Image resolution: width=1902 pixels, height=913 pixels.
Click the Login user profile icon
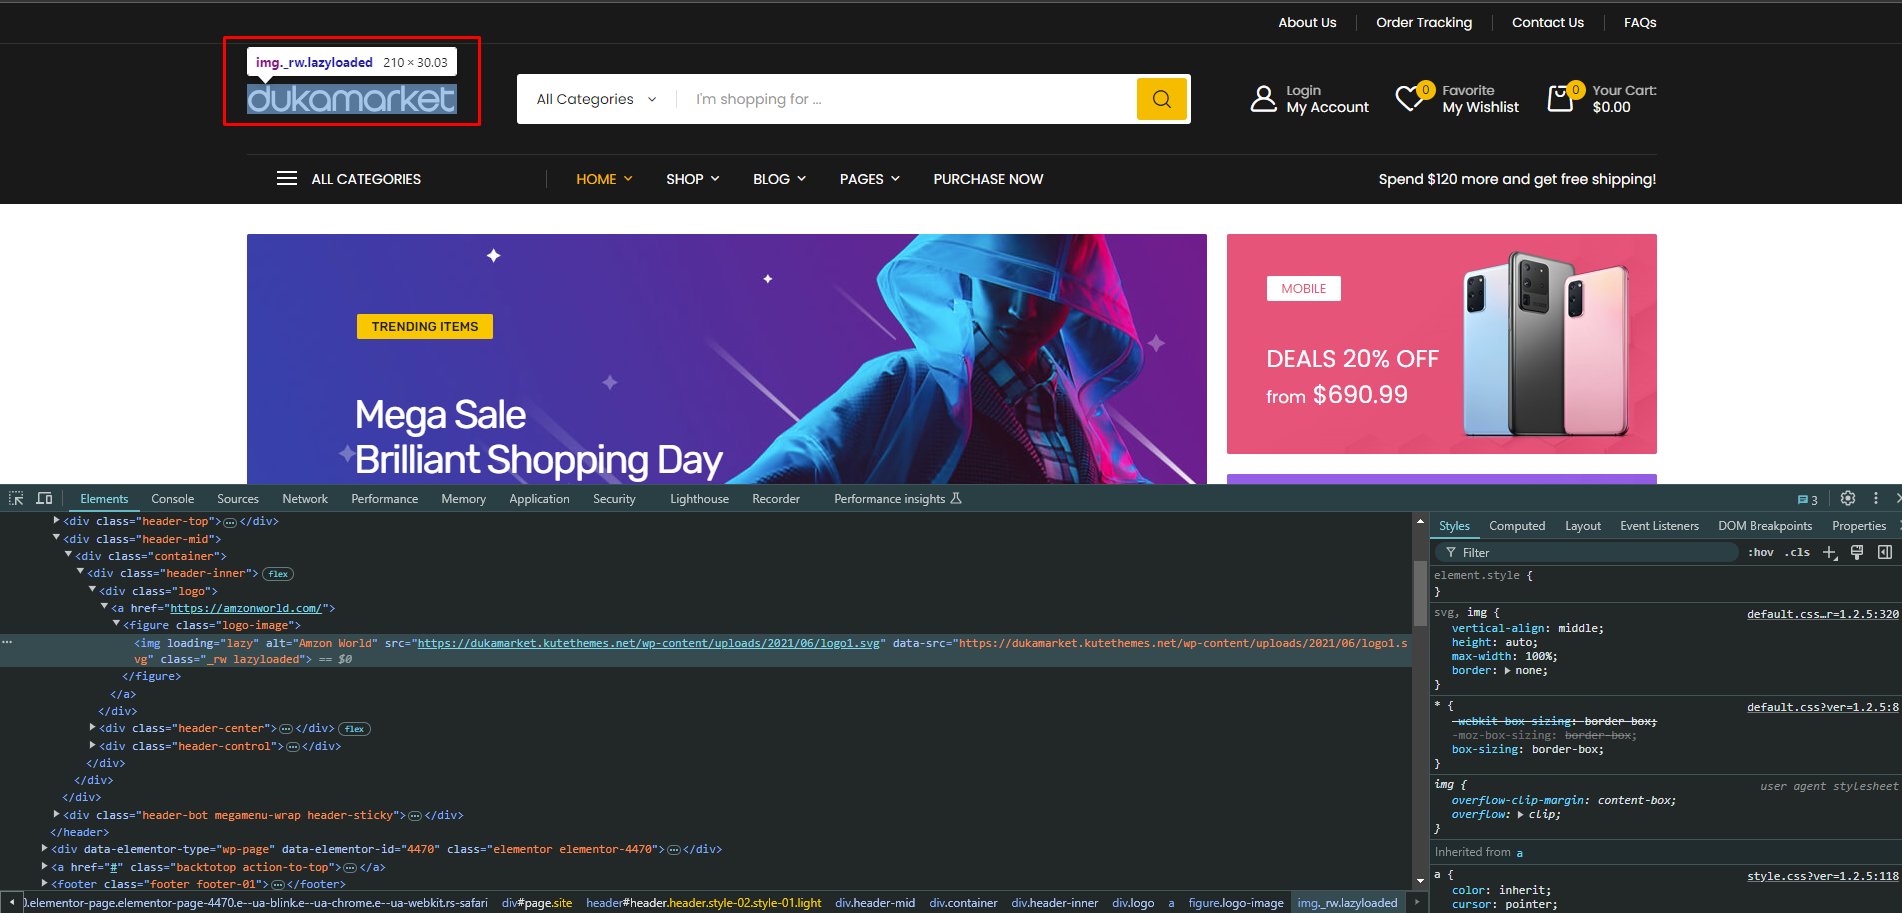tap(1264, 98)
